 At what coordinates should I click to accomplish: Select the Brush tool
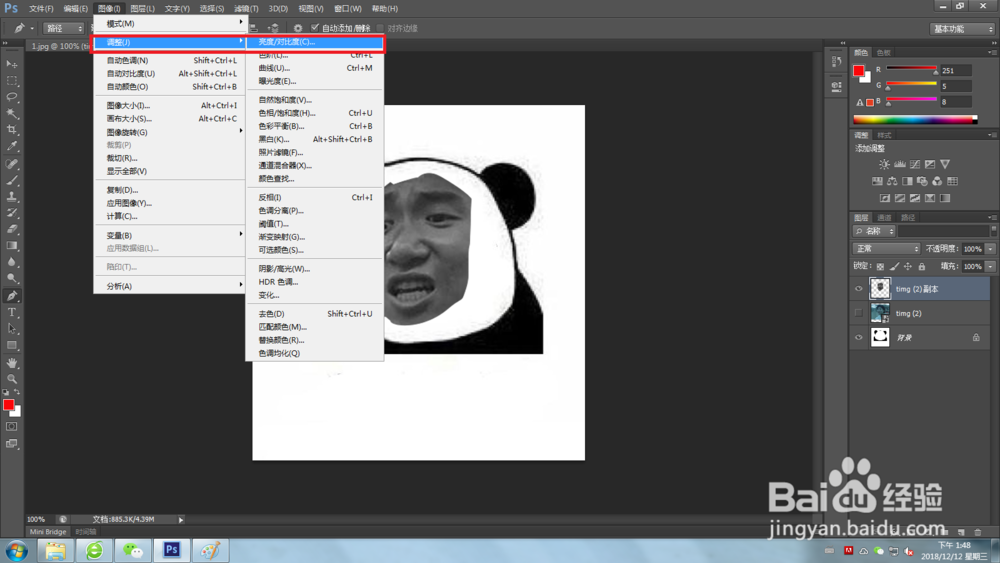pyautogui.click(x=11, y=180)
